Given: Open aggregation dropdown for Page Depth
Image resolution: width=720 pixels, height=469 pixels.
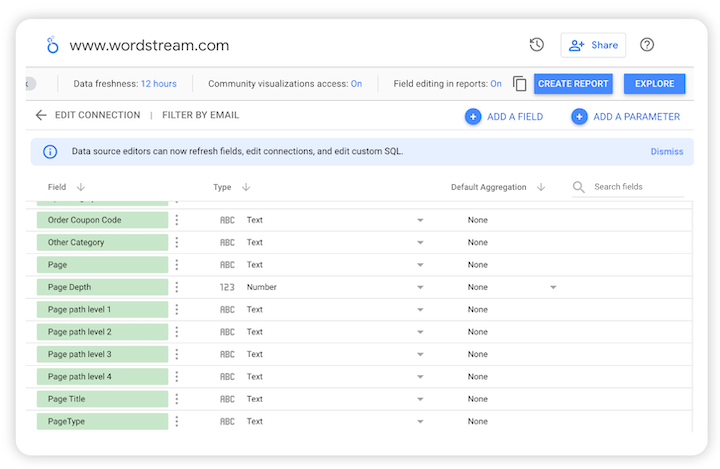Looking at the screenshot, I should click(x=553, y=287).
